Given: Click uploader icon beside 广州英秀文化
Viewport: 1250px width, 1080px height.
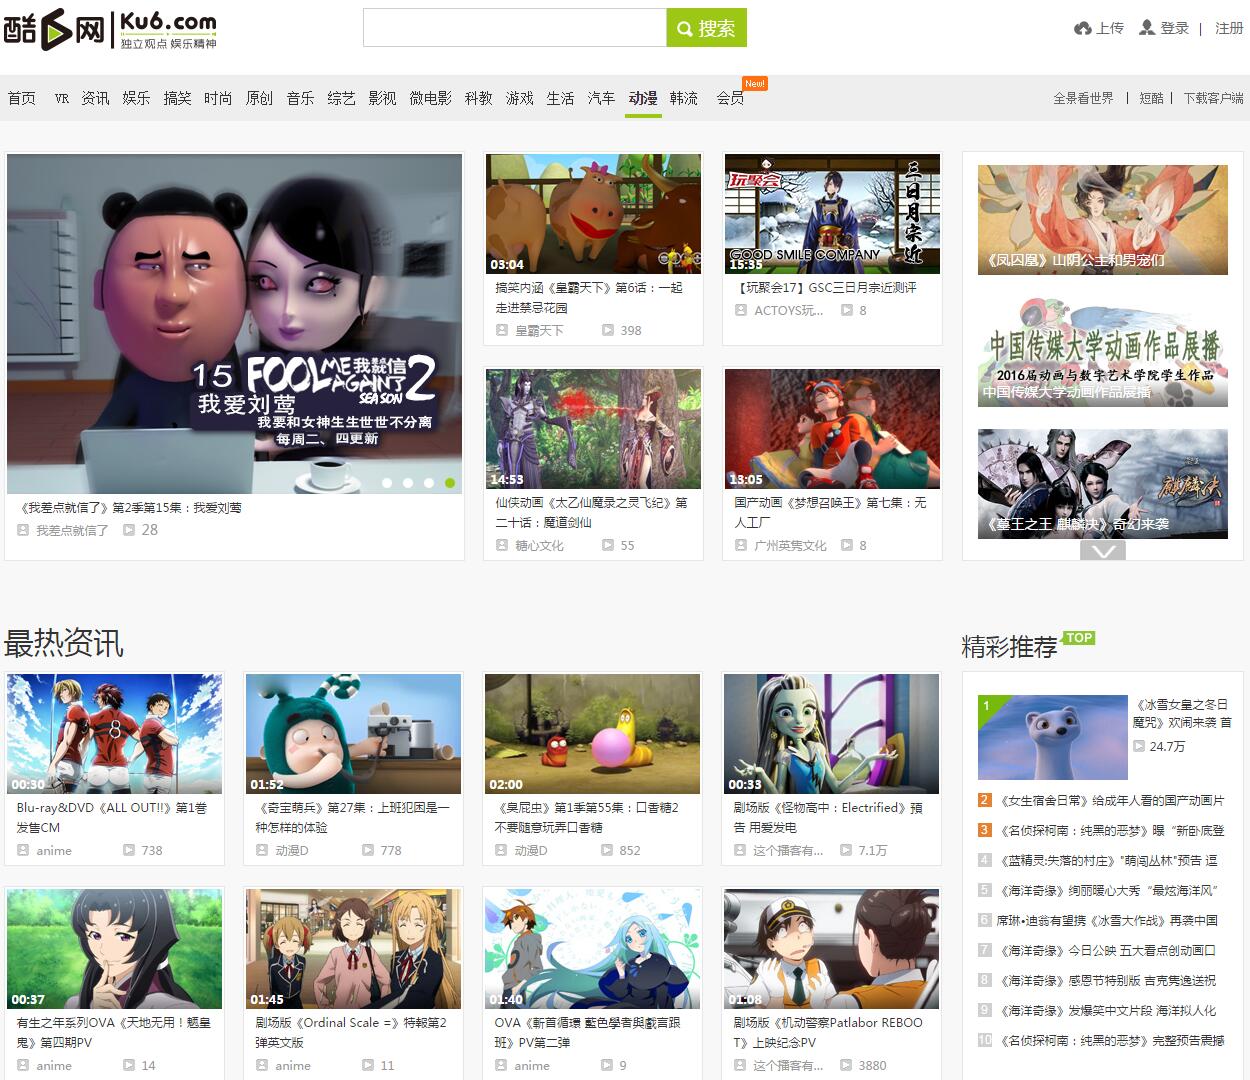Looking at the screenshot, I should coord(741,545).
